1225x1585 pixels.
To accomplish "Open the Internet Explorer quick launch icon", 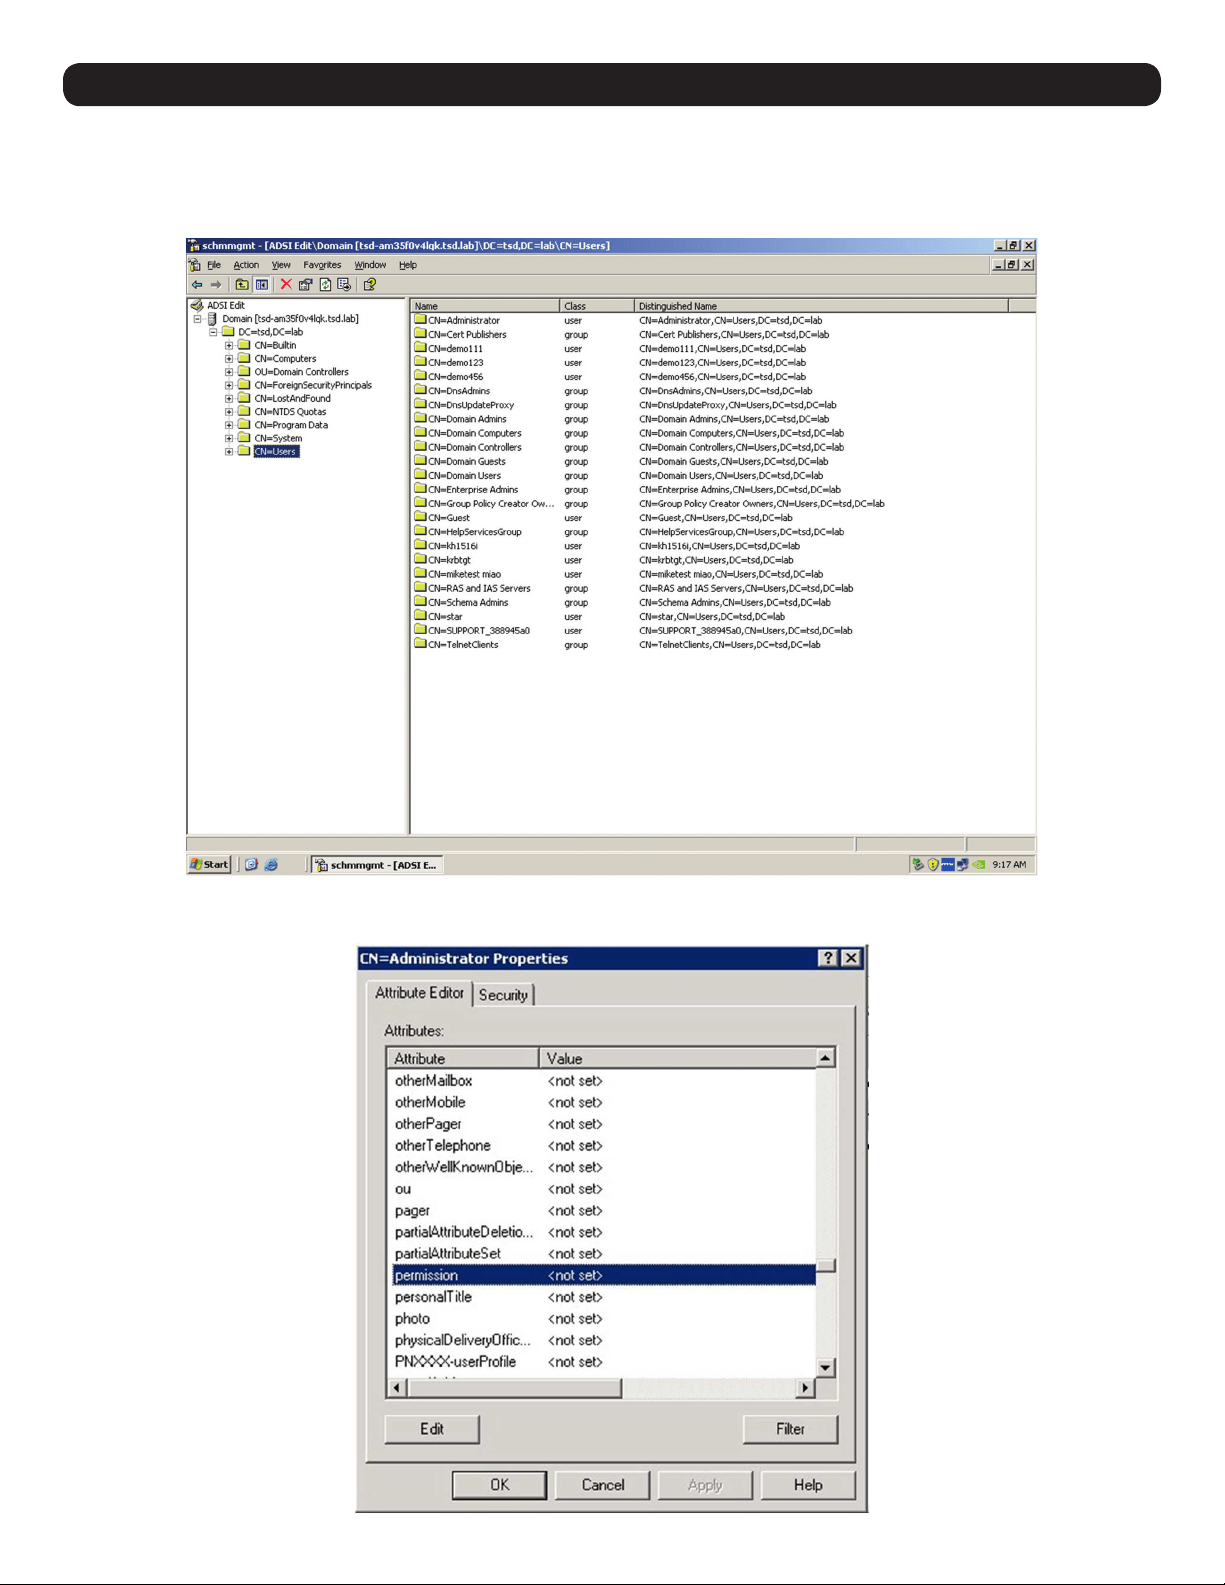I will click(x=271, y=865).
